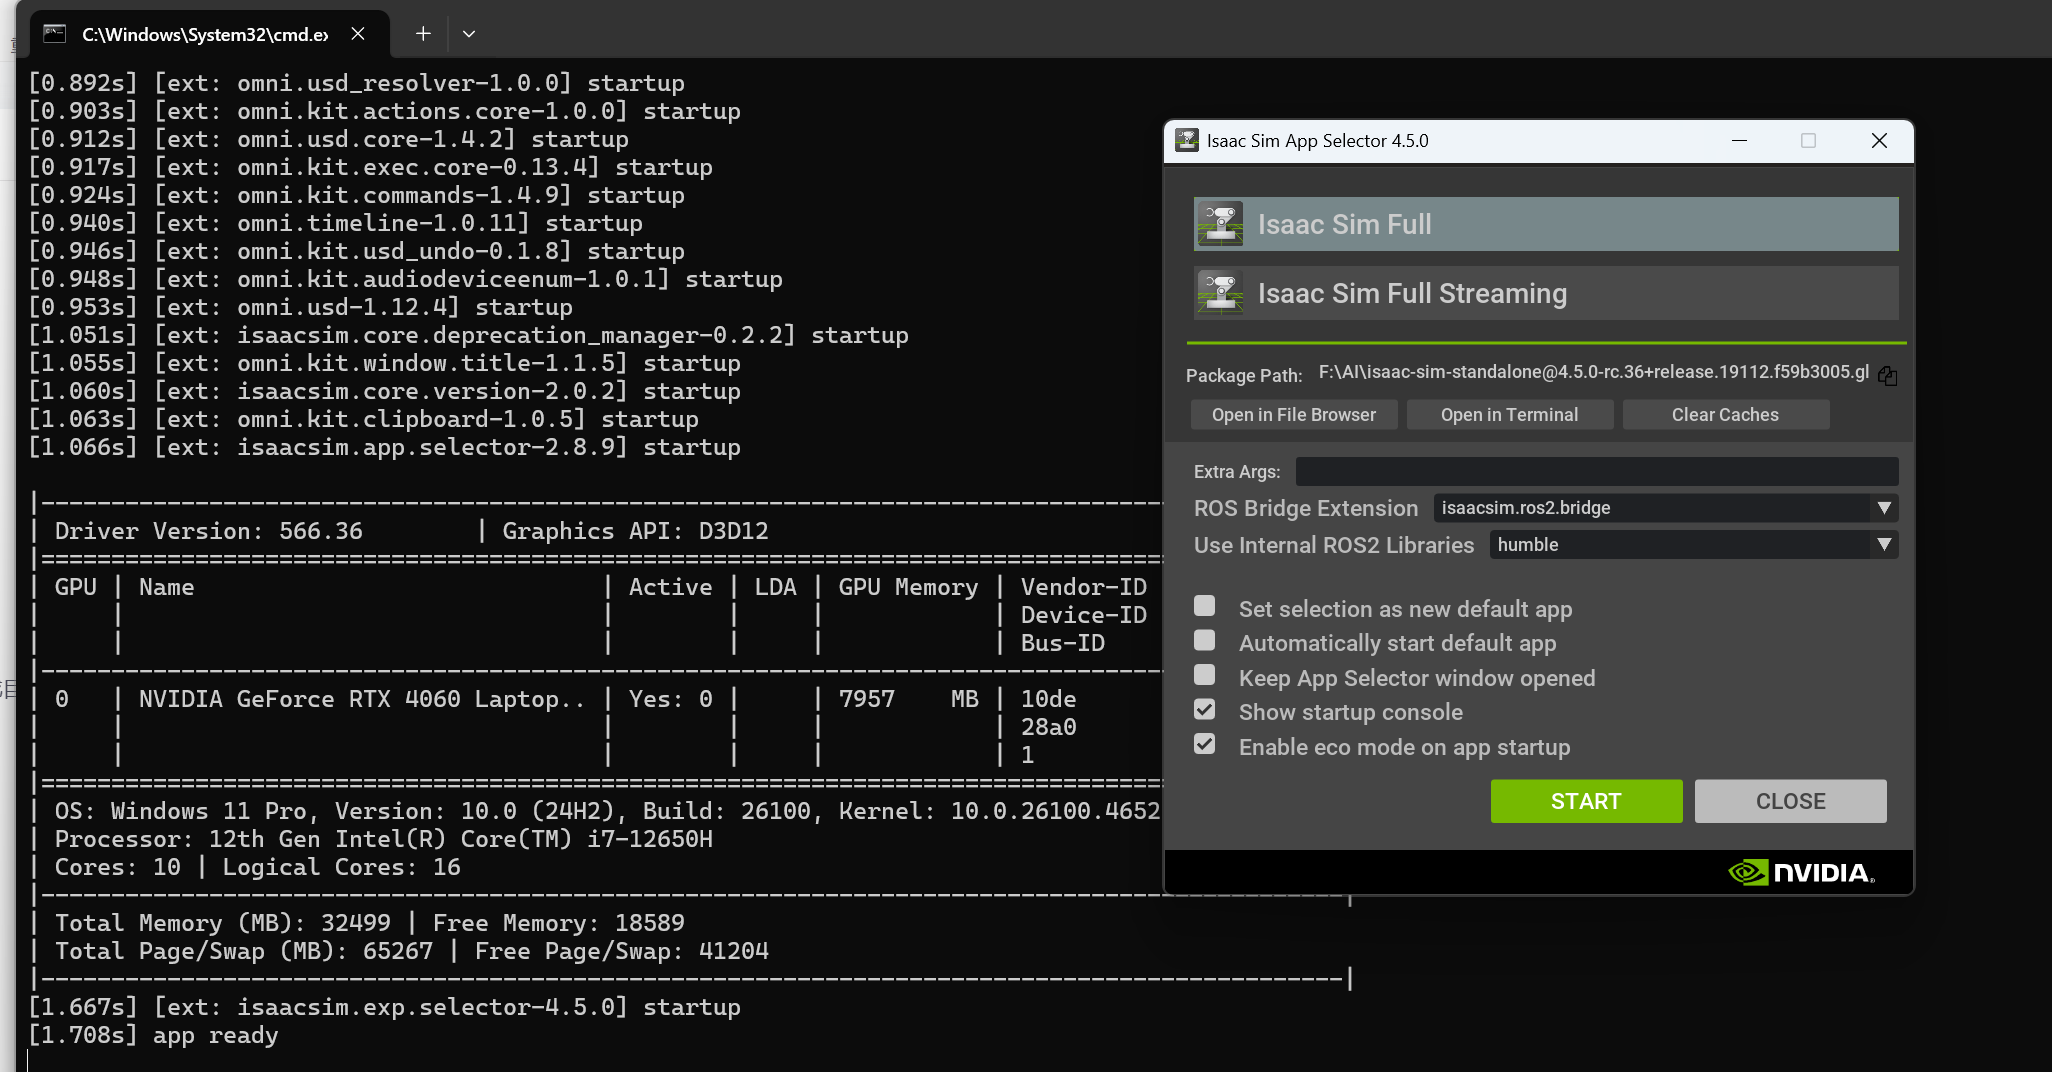Select the Isaac Sim Full Streaming app entry
The width and height of the screenshot is (2052, 1072).
click(1546, 293)
